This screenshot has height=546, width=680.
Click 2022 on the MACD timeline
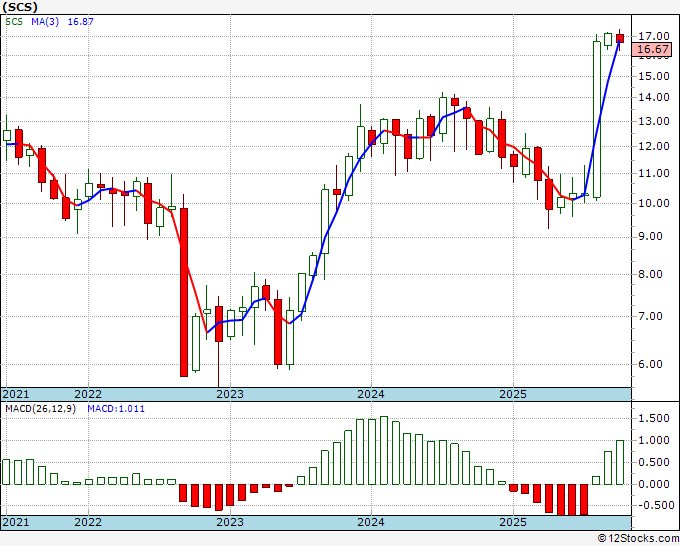[x=88, y=522]
